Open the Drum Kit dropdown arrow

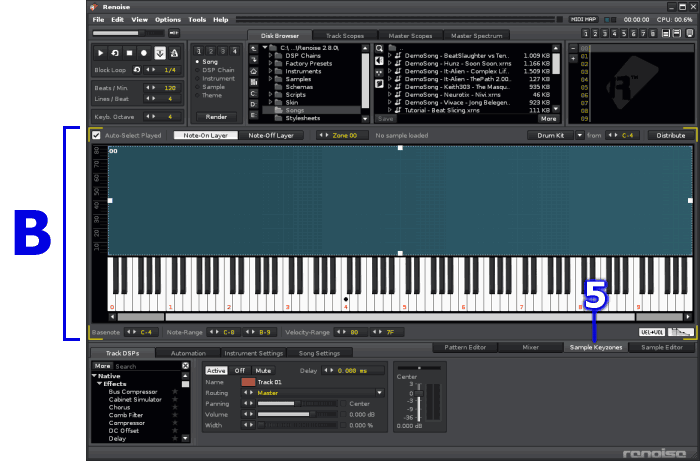pos(579,135)
